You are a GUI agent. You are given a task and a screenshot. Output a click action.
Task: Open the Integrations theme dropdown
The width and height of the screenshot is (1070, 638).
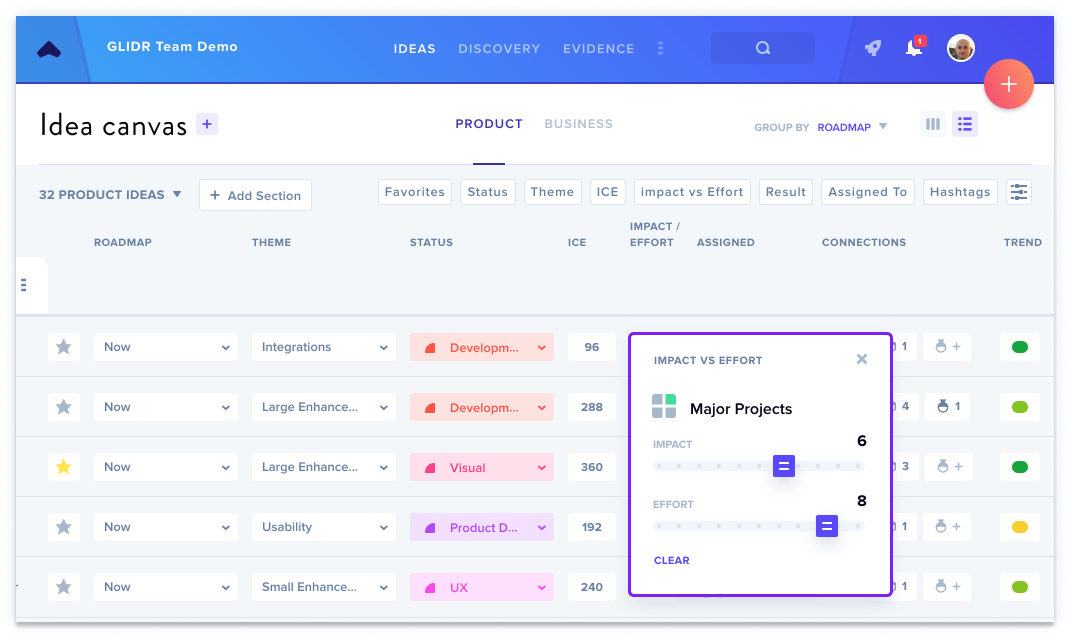click(x=323, y=347)
